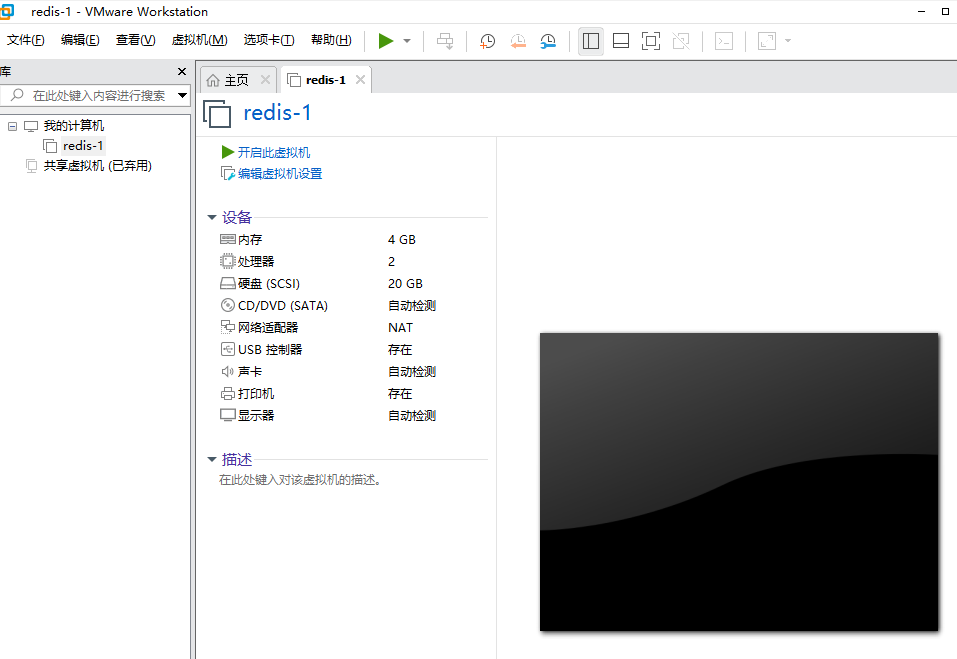Screen dimensions: 957x659
Task: Enter full screen mode icon
Action: point(651,41)
